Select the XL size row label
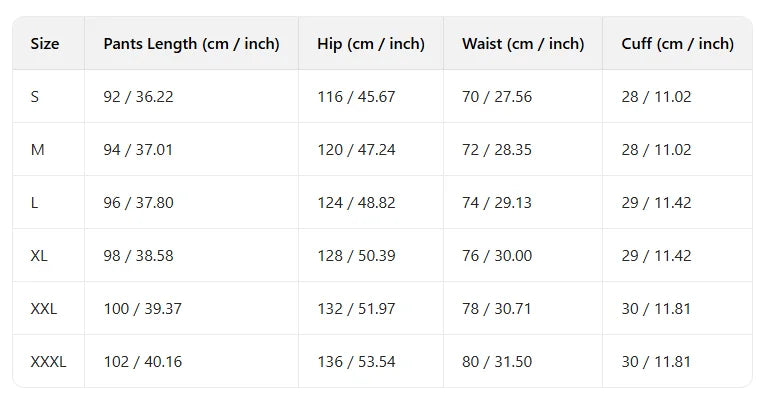Image resolution: width=781 pixels, height=404 pixels. click(x=39, y=256)
